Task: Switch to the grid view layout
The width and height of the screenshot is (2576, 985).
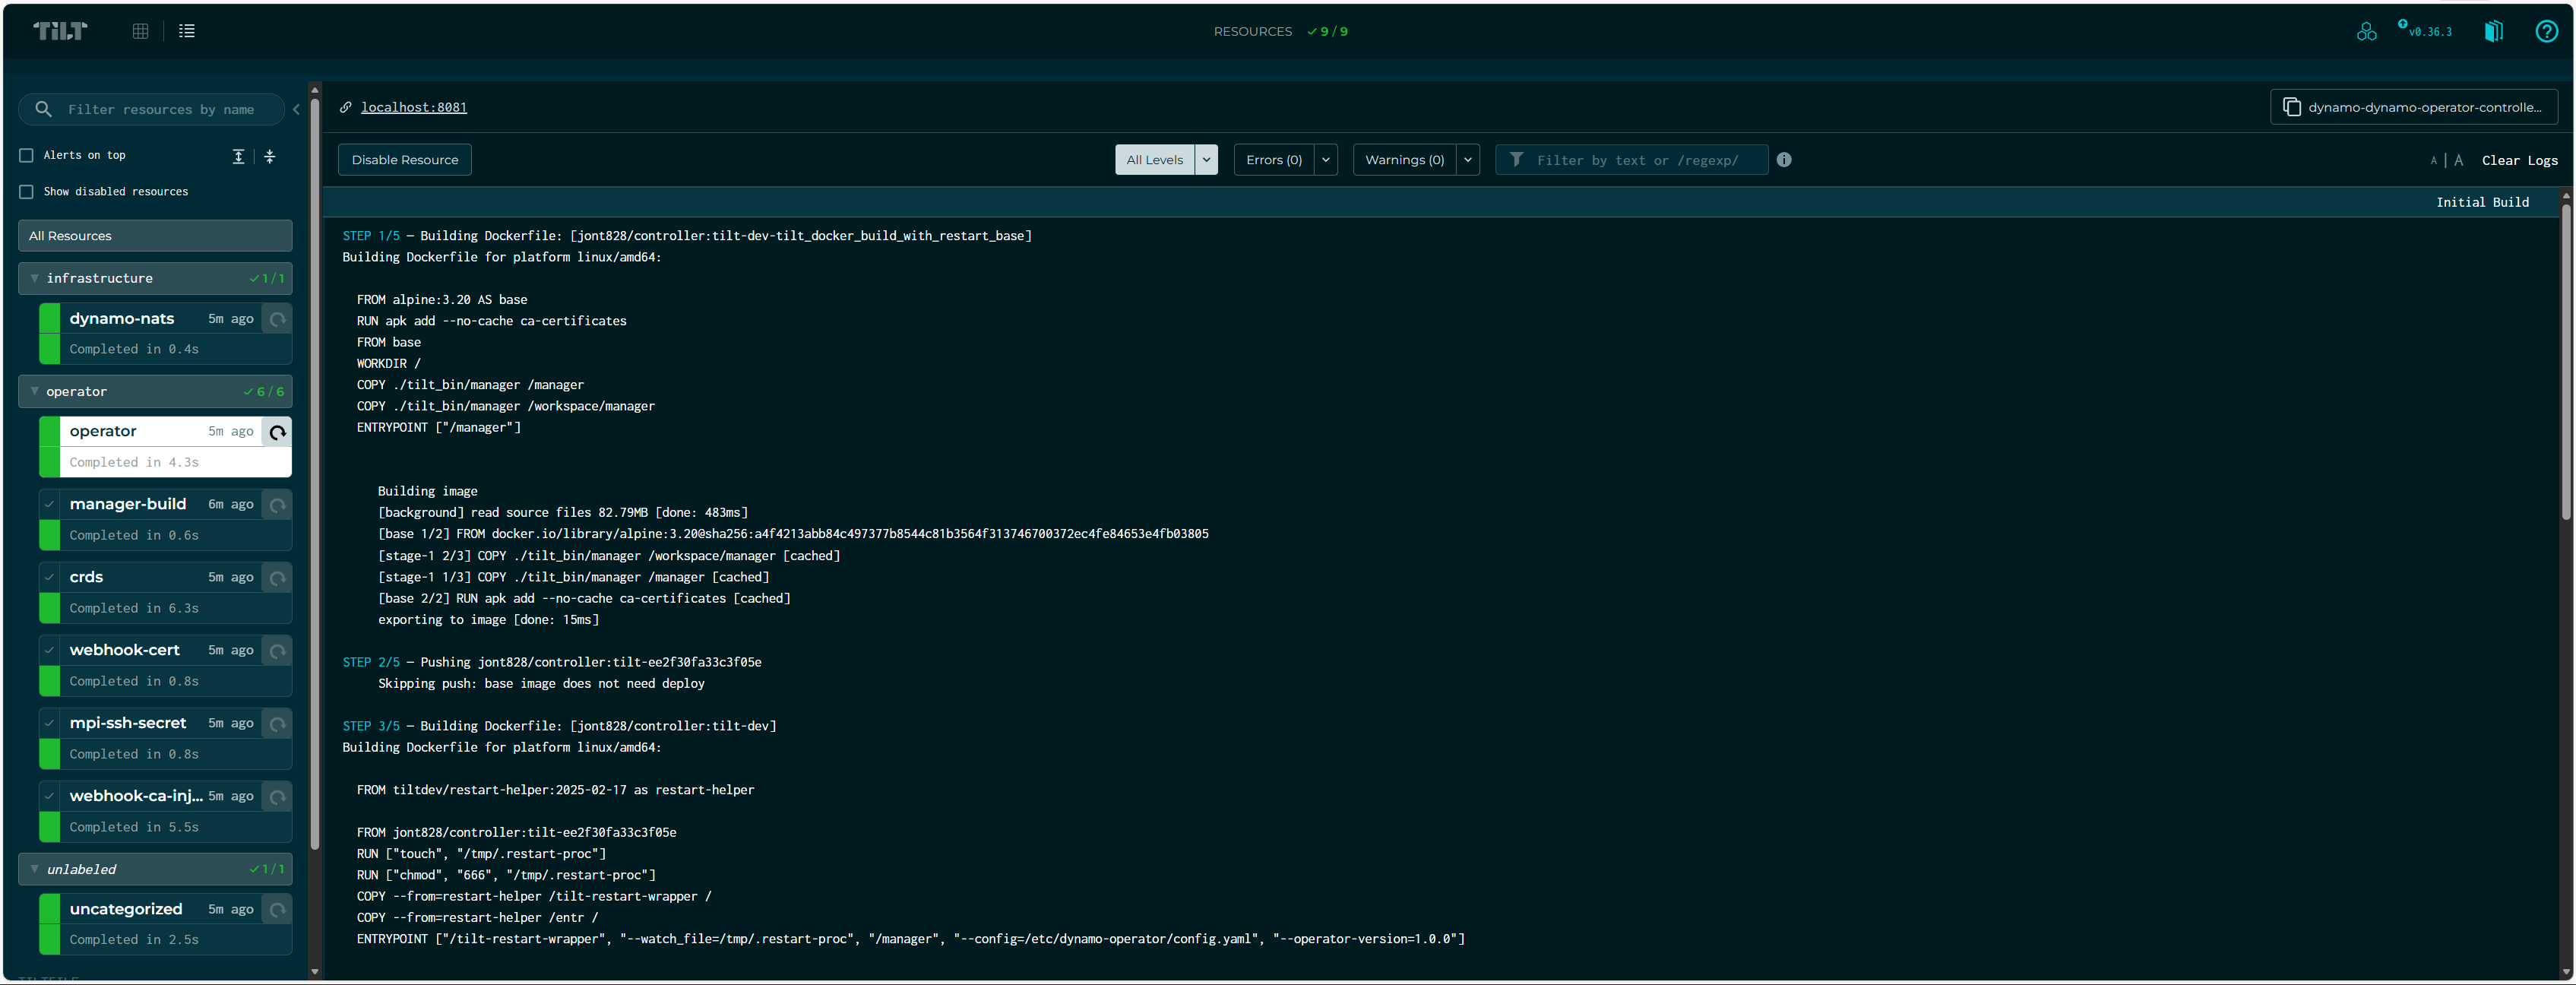Action: click(x=140, y=31)
